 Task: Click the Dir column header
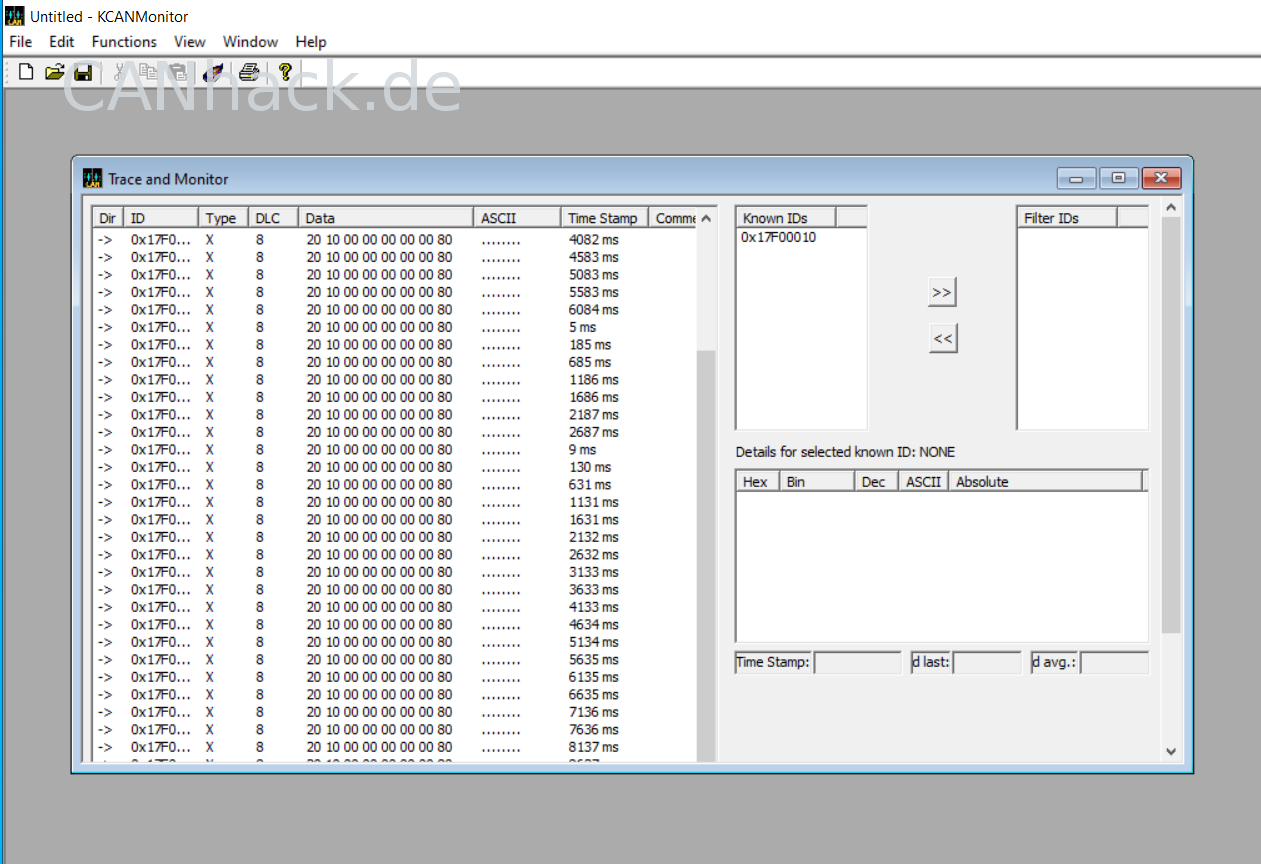point(107,218)
